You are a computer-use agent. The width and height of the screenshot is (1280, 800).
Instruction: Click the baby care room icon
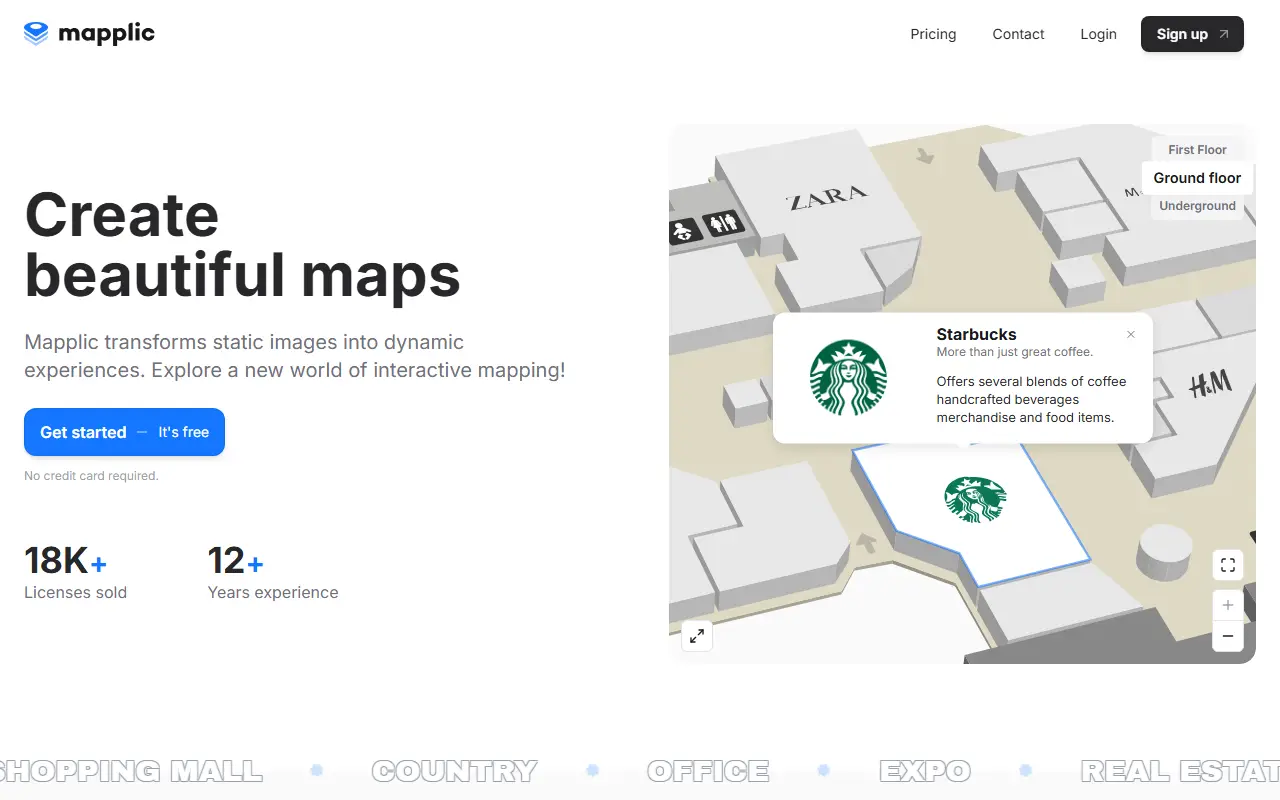(684, 232)
